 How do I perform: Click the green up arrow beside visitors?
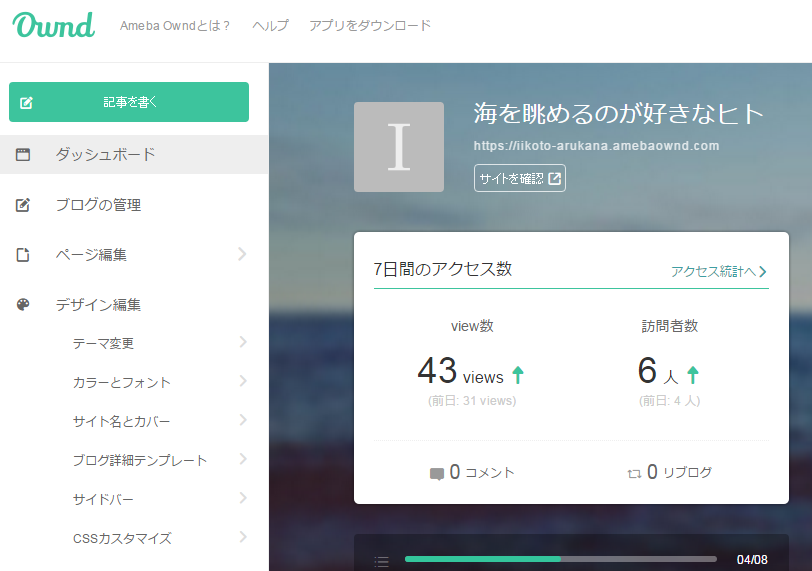pyautogui.click(x=693, y=375)
